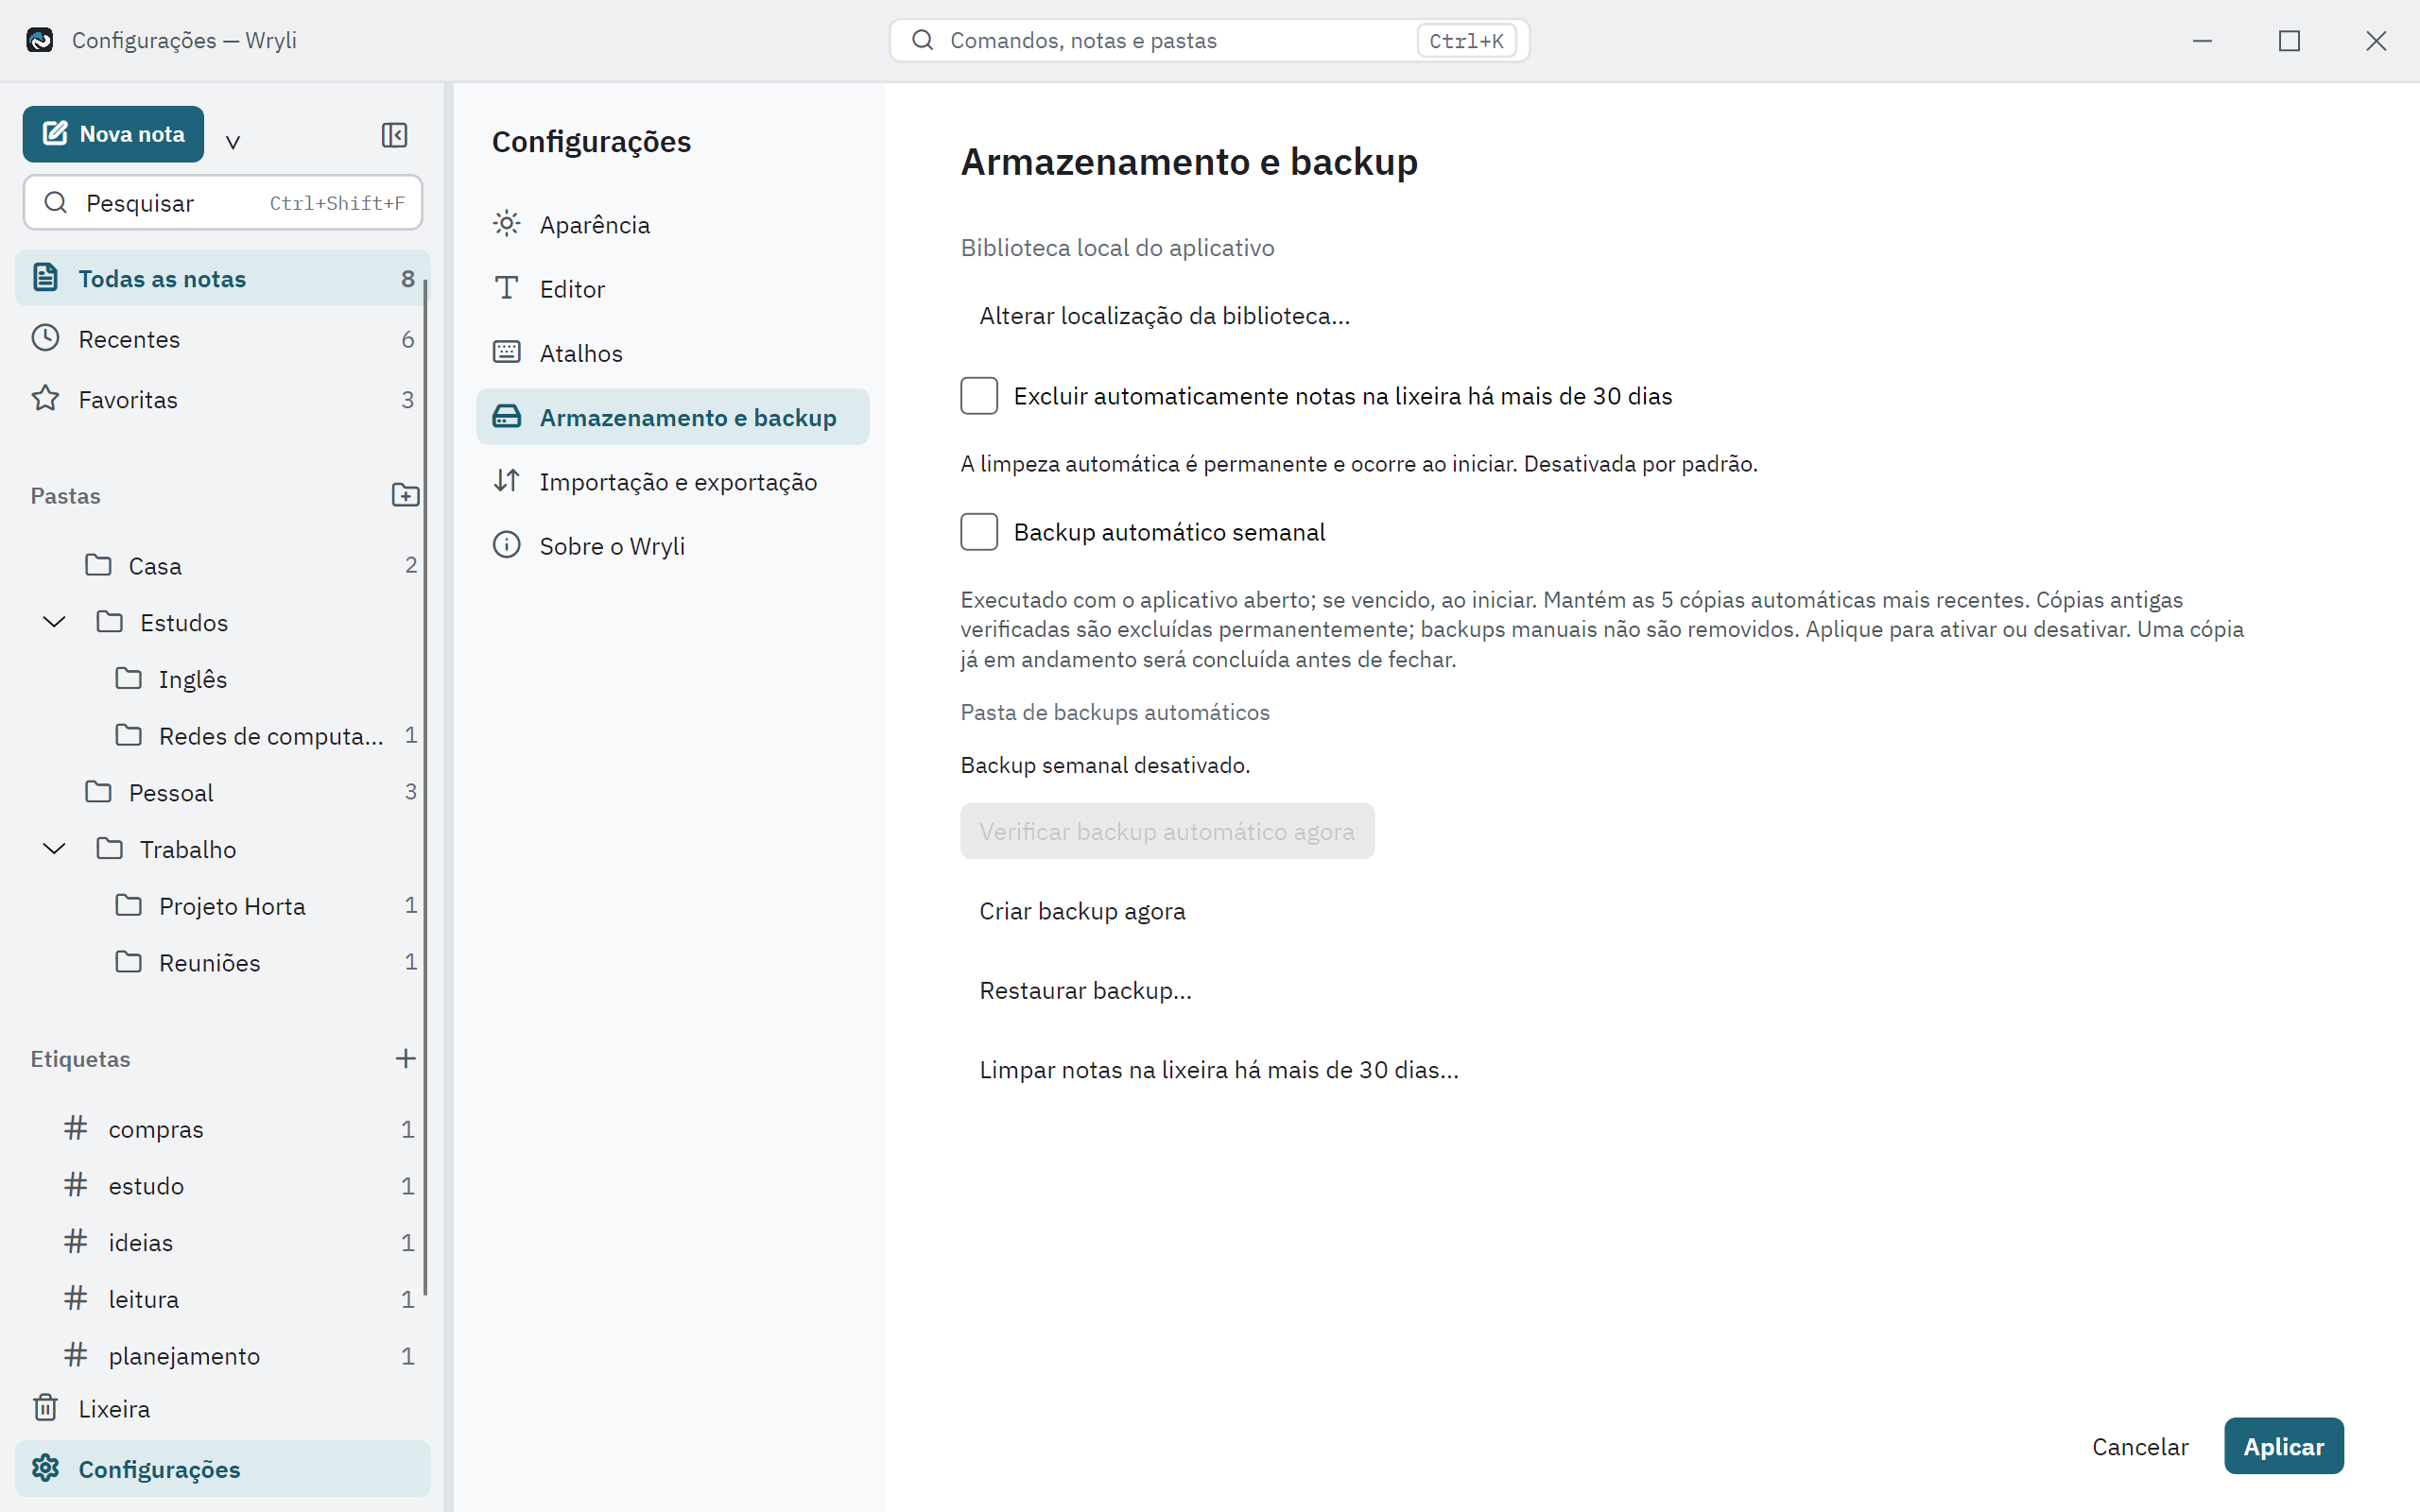Click Alterar localização da biblioteca
Screen dimensions: 2420x1512
[x=1164, y=316]
